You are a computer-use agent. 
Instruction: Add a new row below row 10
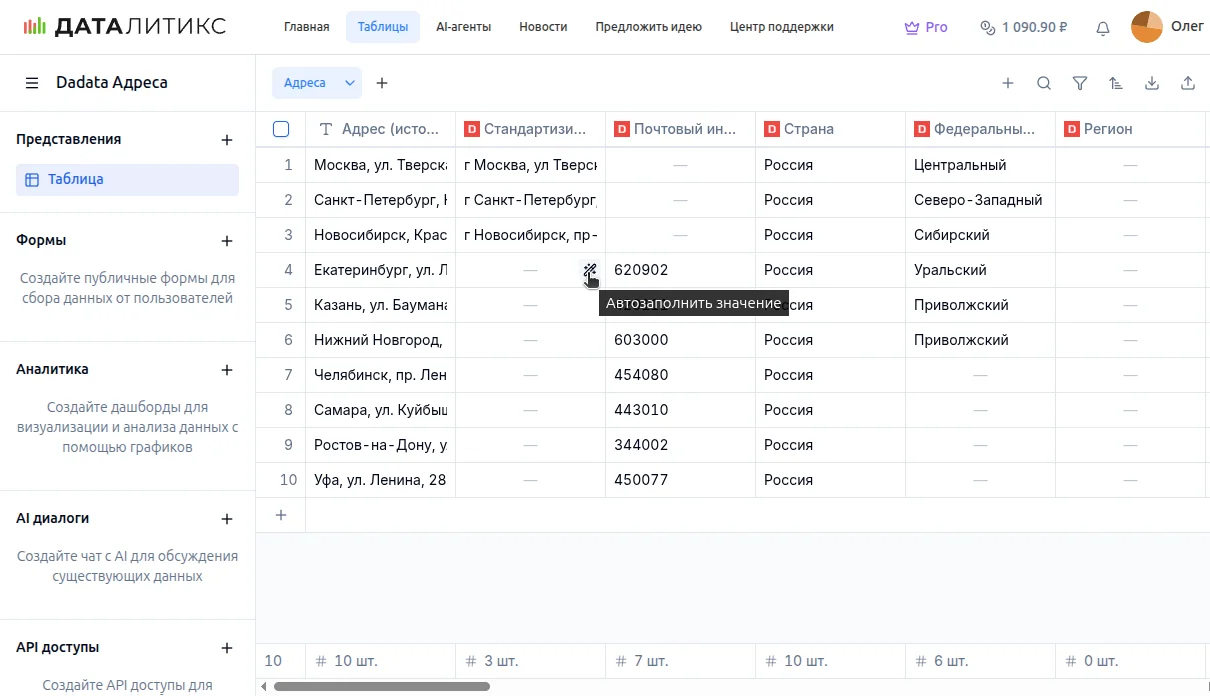[x=281, y=515]
